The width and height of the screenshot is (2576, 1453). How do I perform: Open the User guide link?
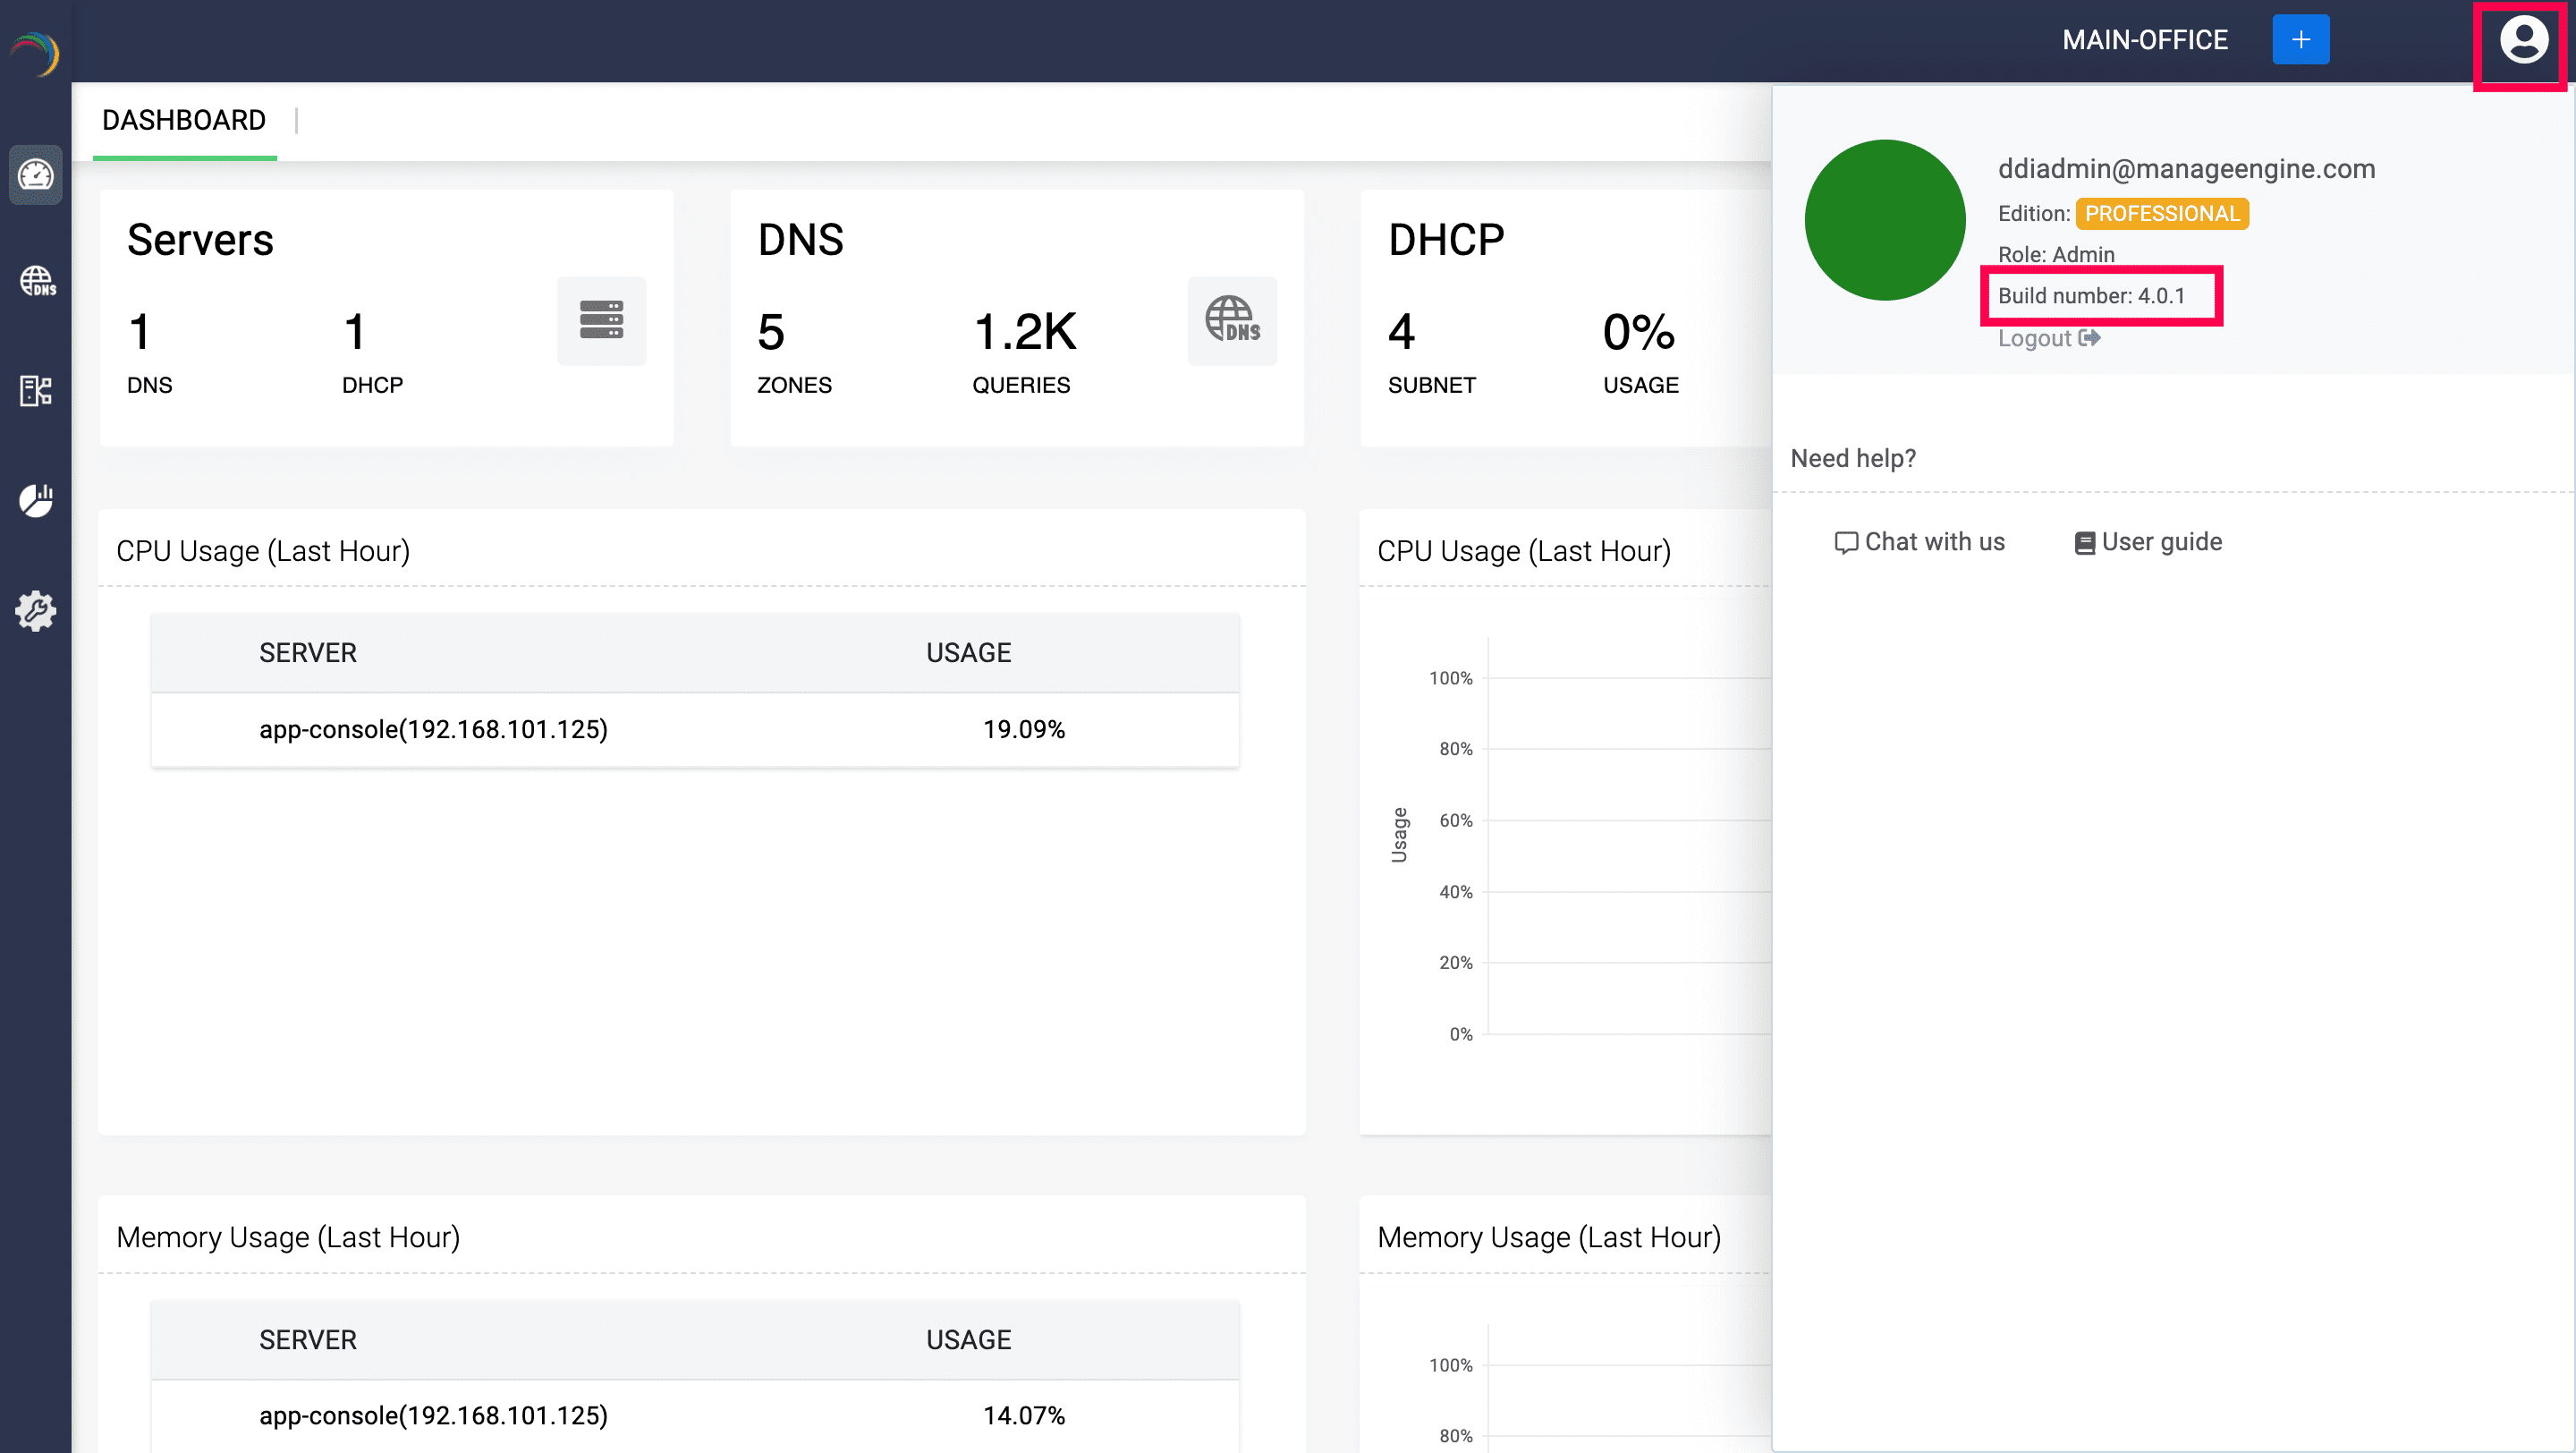2148,542
